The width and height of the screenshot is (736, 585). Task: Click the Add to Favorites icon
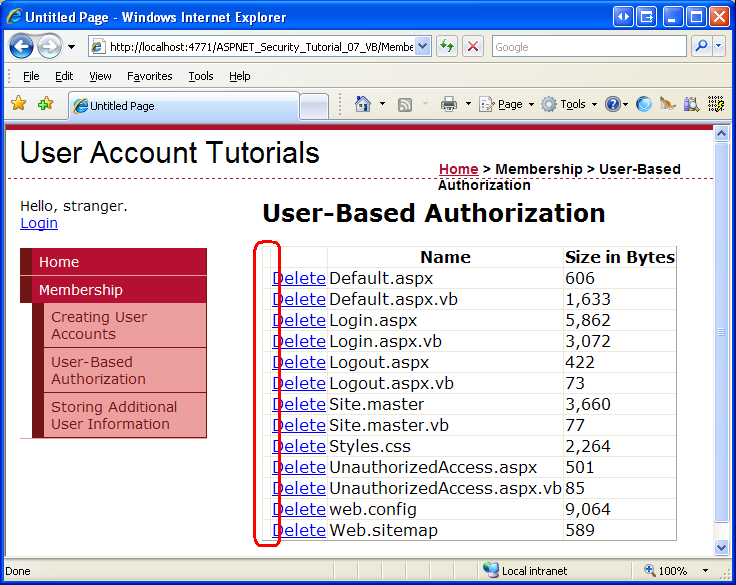(x=46, y=104)
